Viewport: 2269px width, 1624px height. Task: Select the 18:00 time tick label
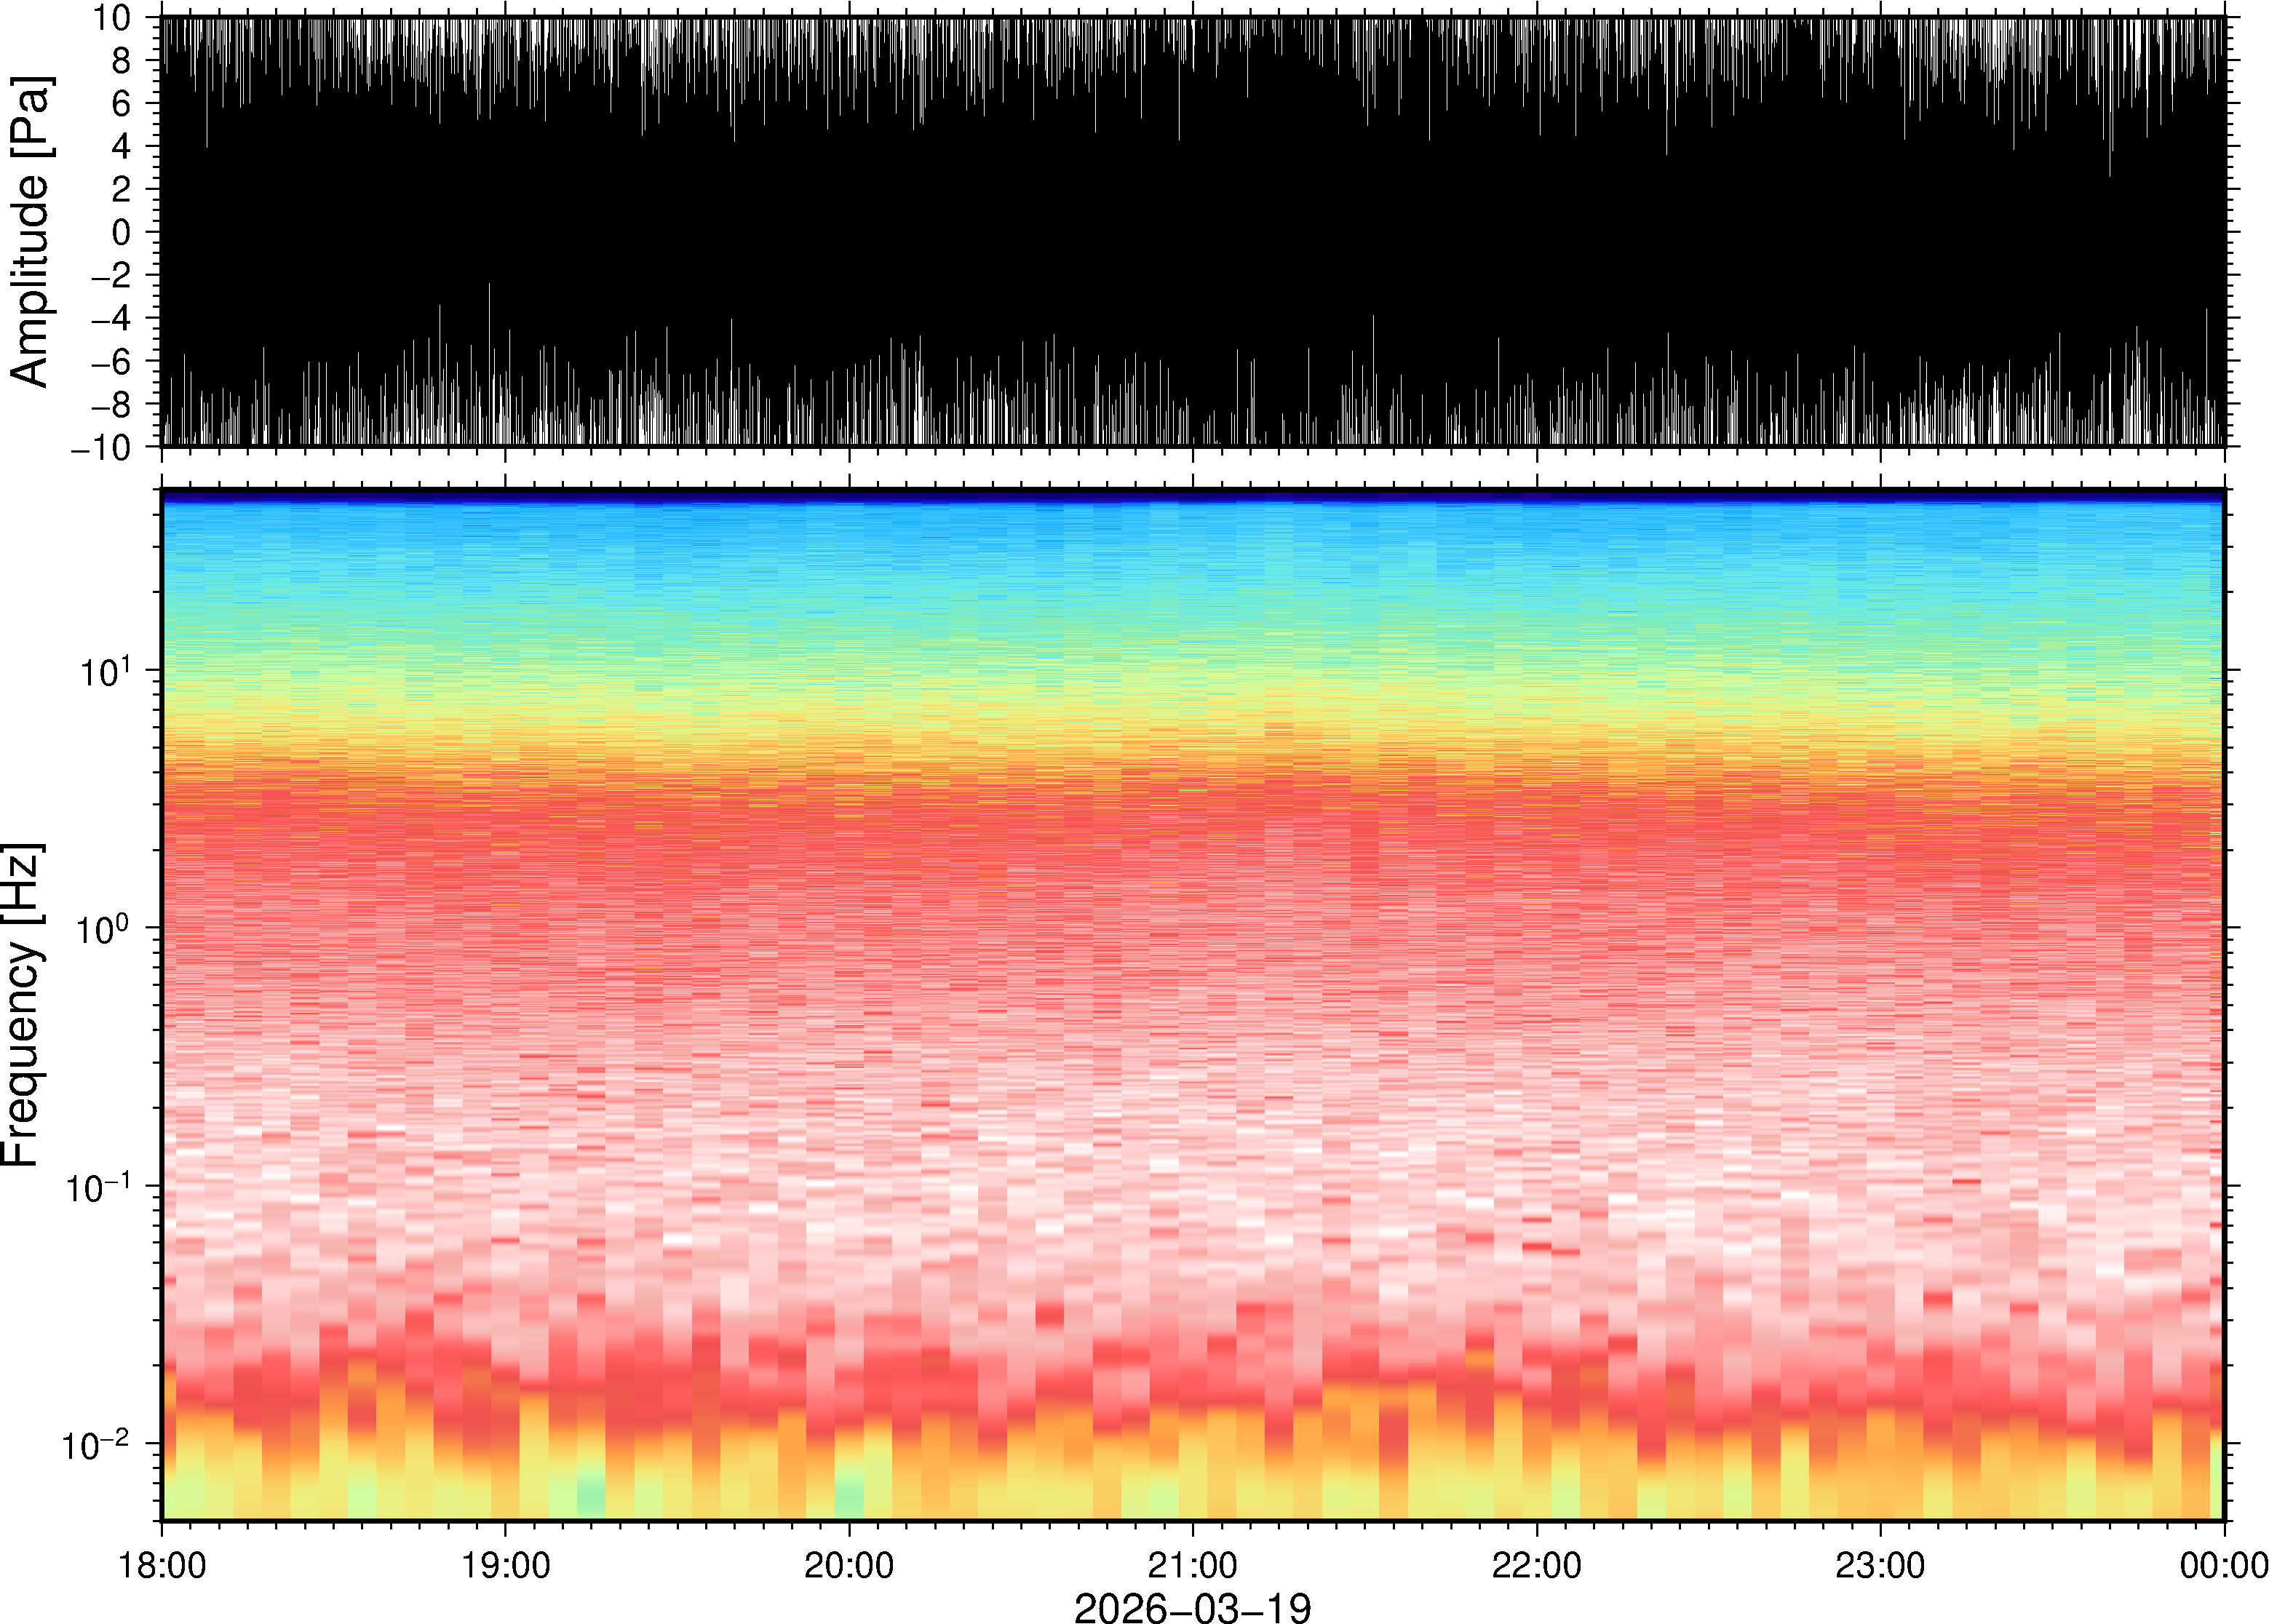coord(162,1565)
